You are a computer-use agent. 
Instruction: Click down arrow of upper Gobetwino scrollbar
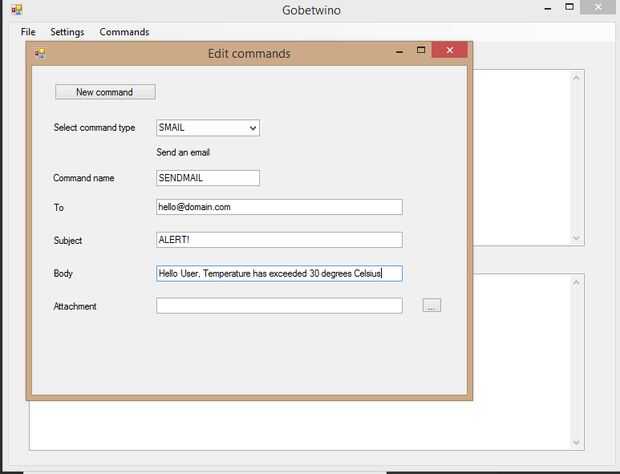click(x=576, y=238)
